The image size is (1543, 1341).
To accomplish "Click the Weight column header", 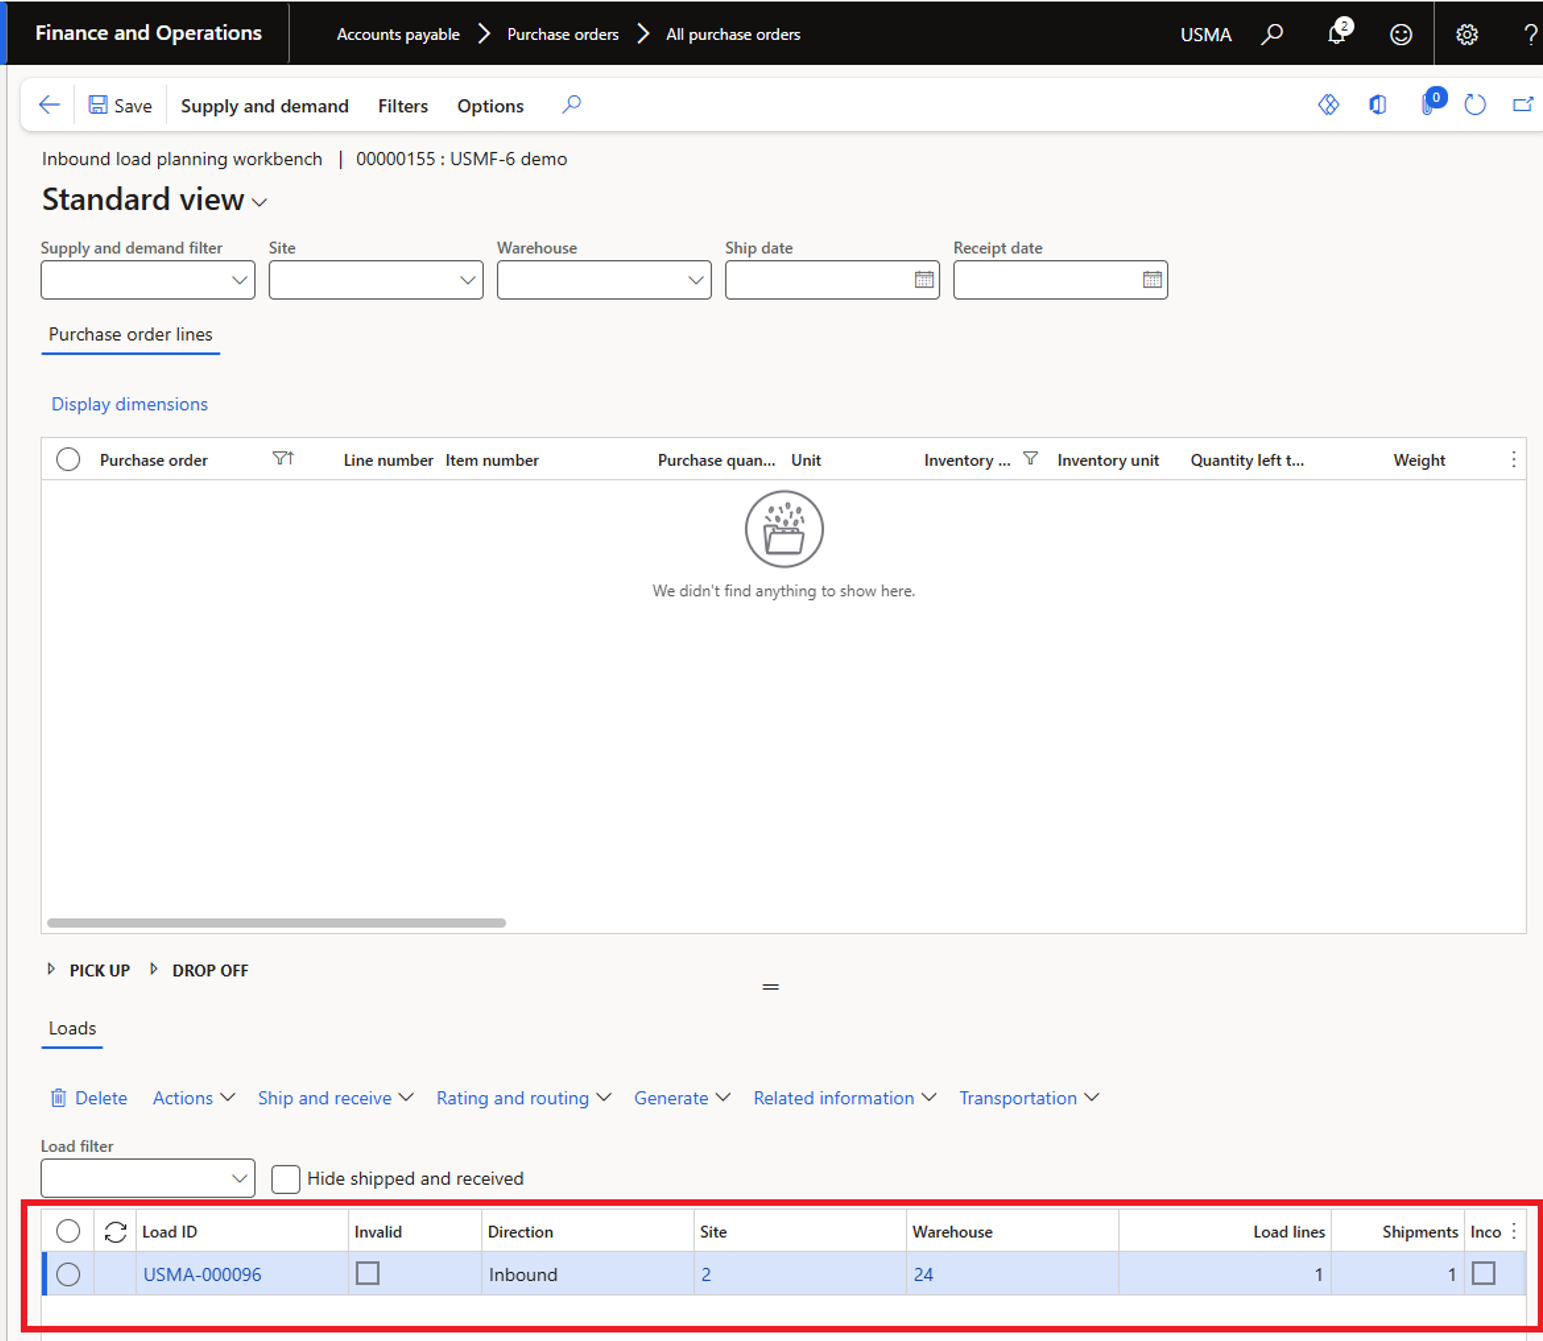I will coord(1419,460).
